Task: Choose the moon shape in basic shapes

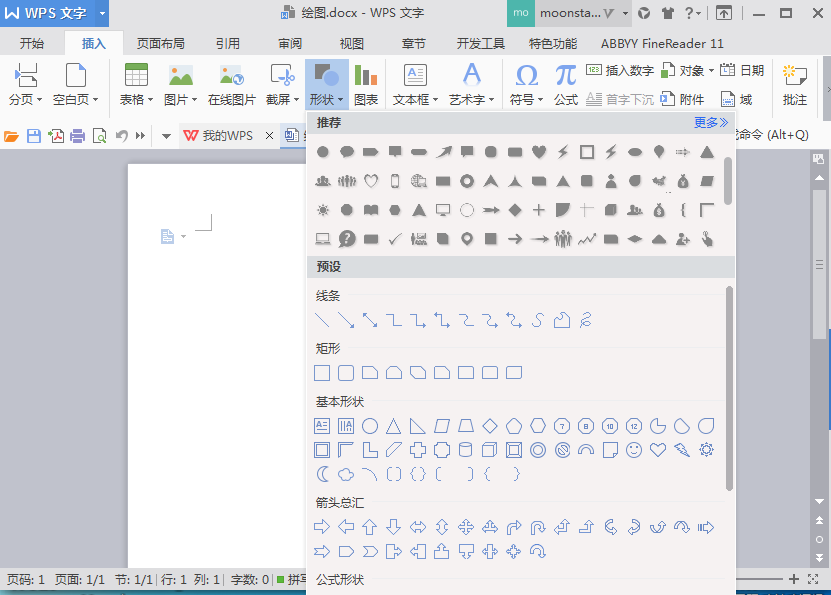Action: [x=322, y=474]
